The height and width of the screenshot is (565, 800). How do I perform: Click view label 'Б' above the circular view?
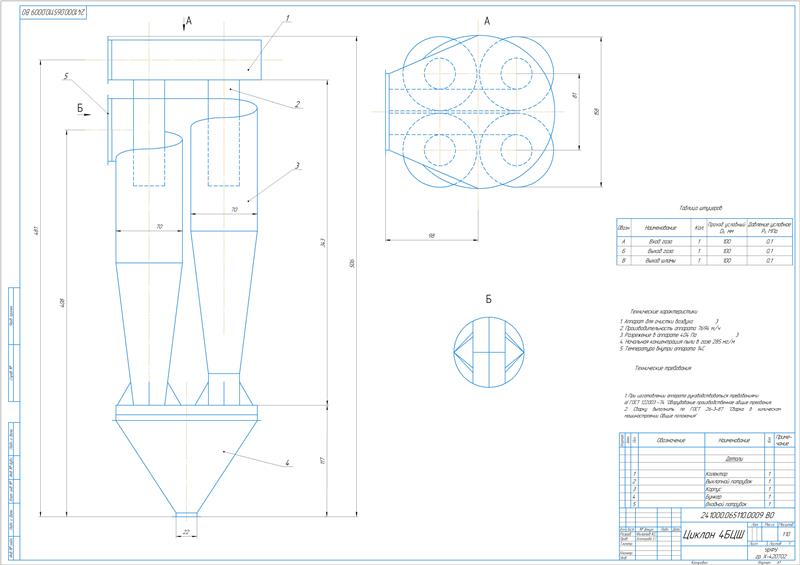(489, 299)
